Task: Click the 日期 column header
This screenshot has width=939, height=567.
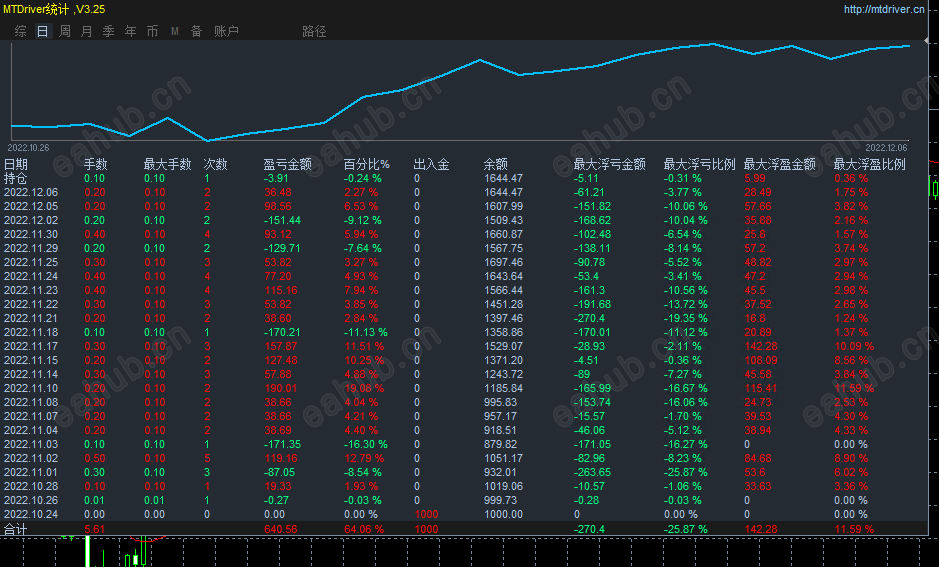Action: click(x=16, y=164)
